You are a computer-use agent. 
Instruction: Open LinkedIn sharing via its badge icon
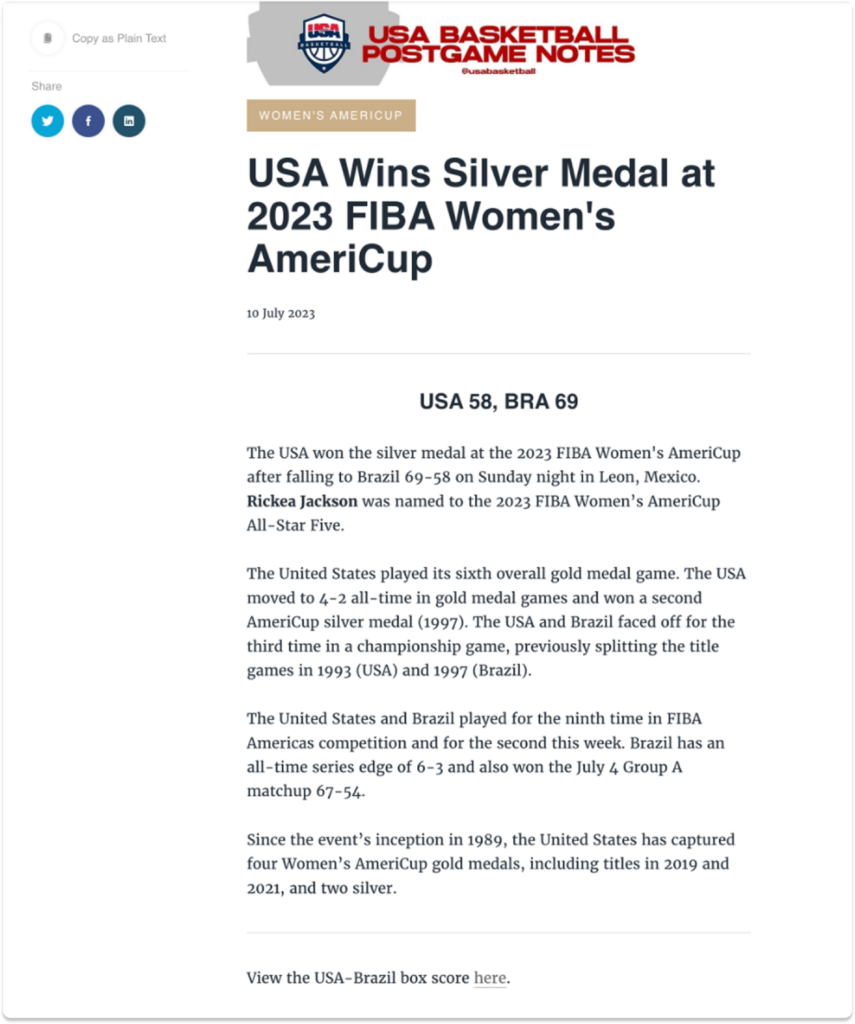pos(128,120)
